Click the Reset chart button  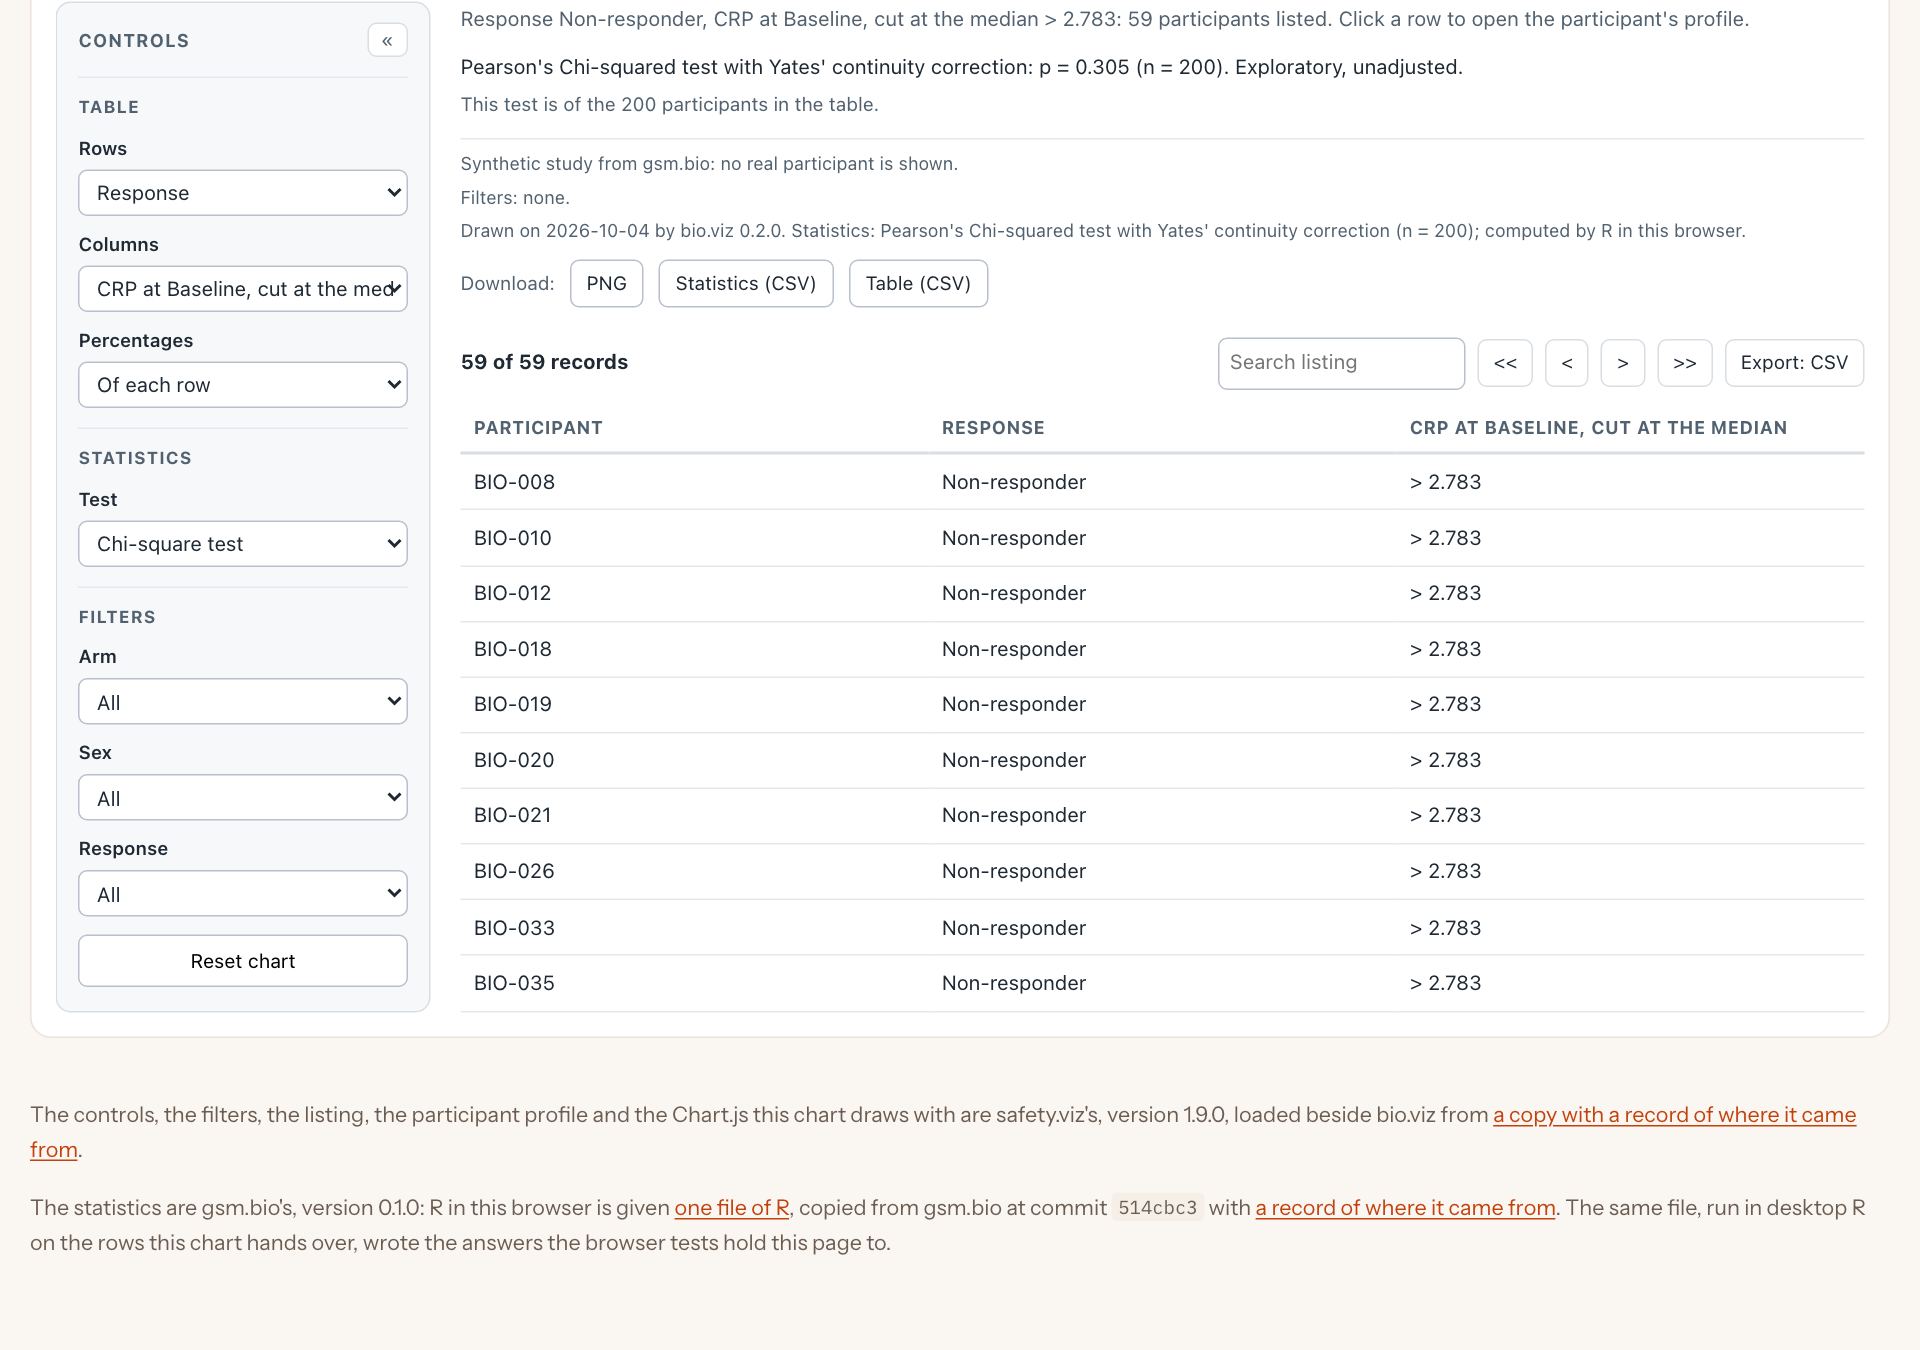pos(243,961)
